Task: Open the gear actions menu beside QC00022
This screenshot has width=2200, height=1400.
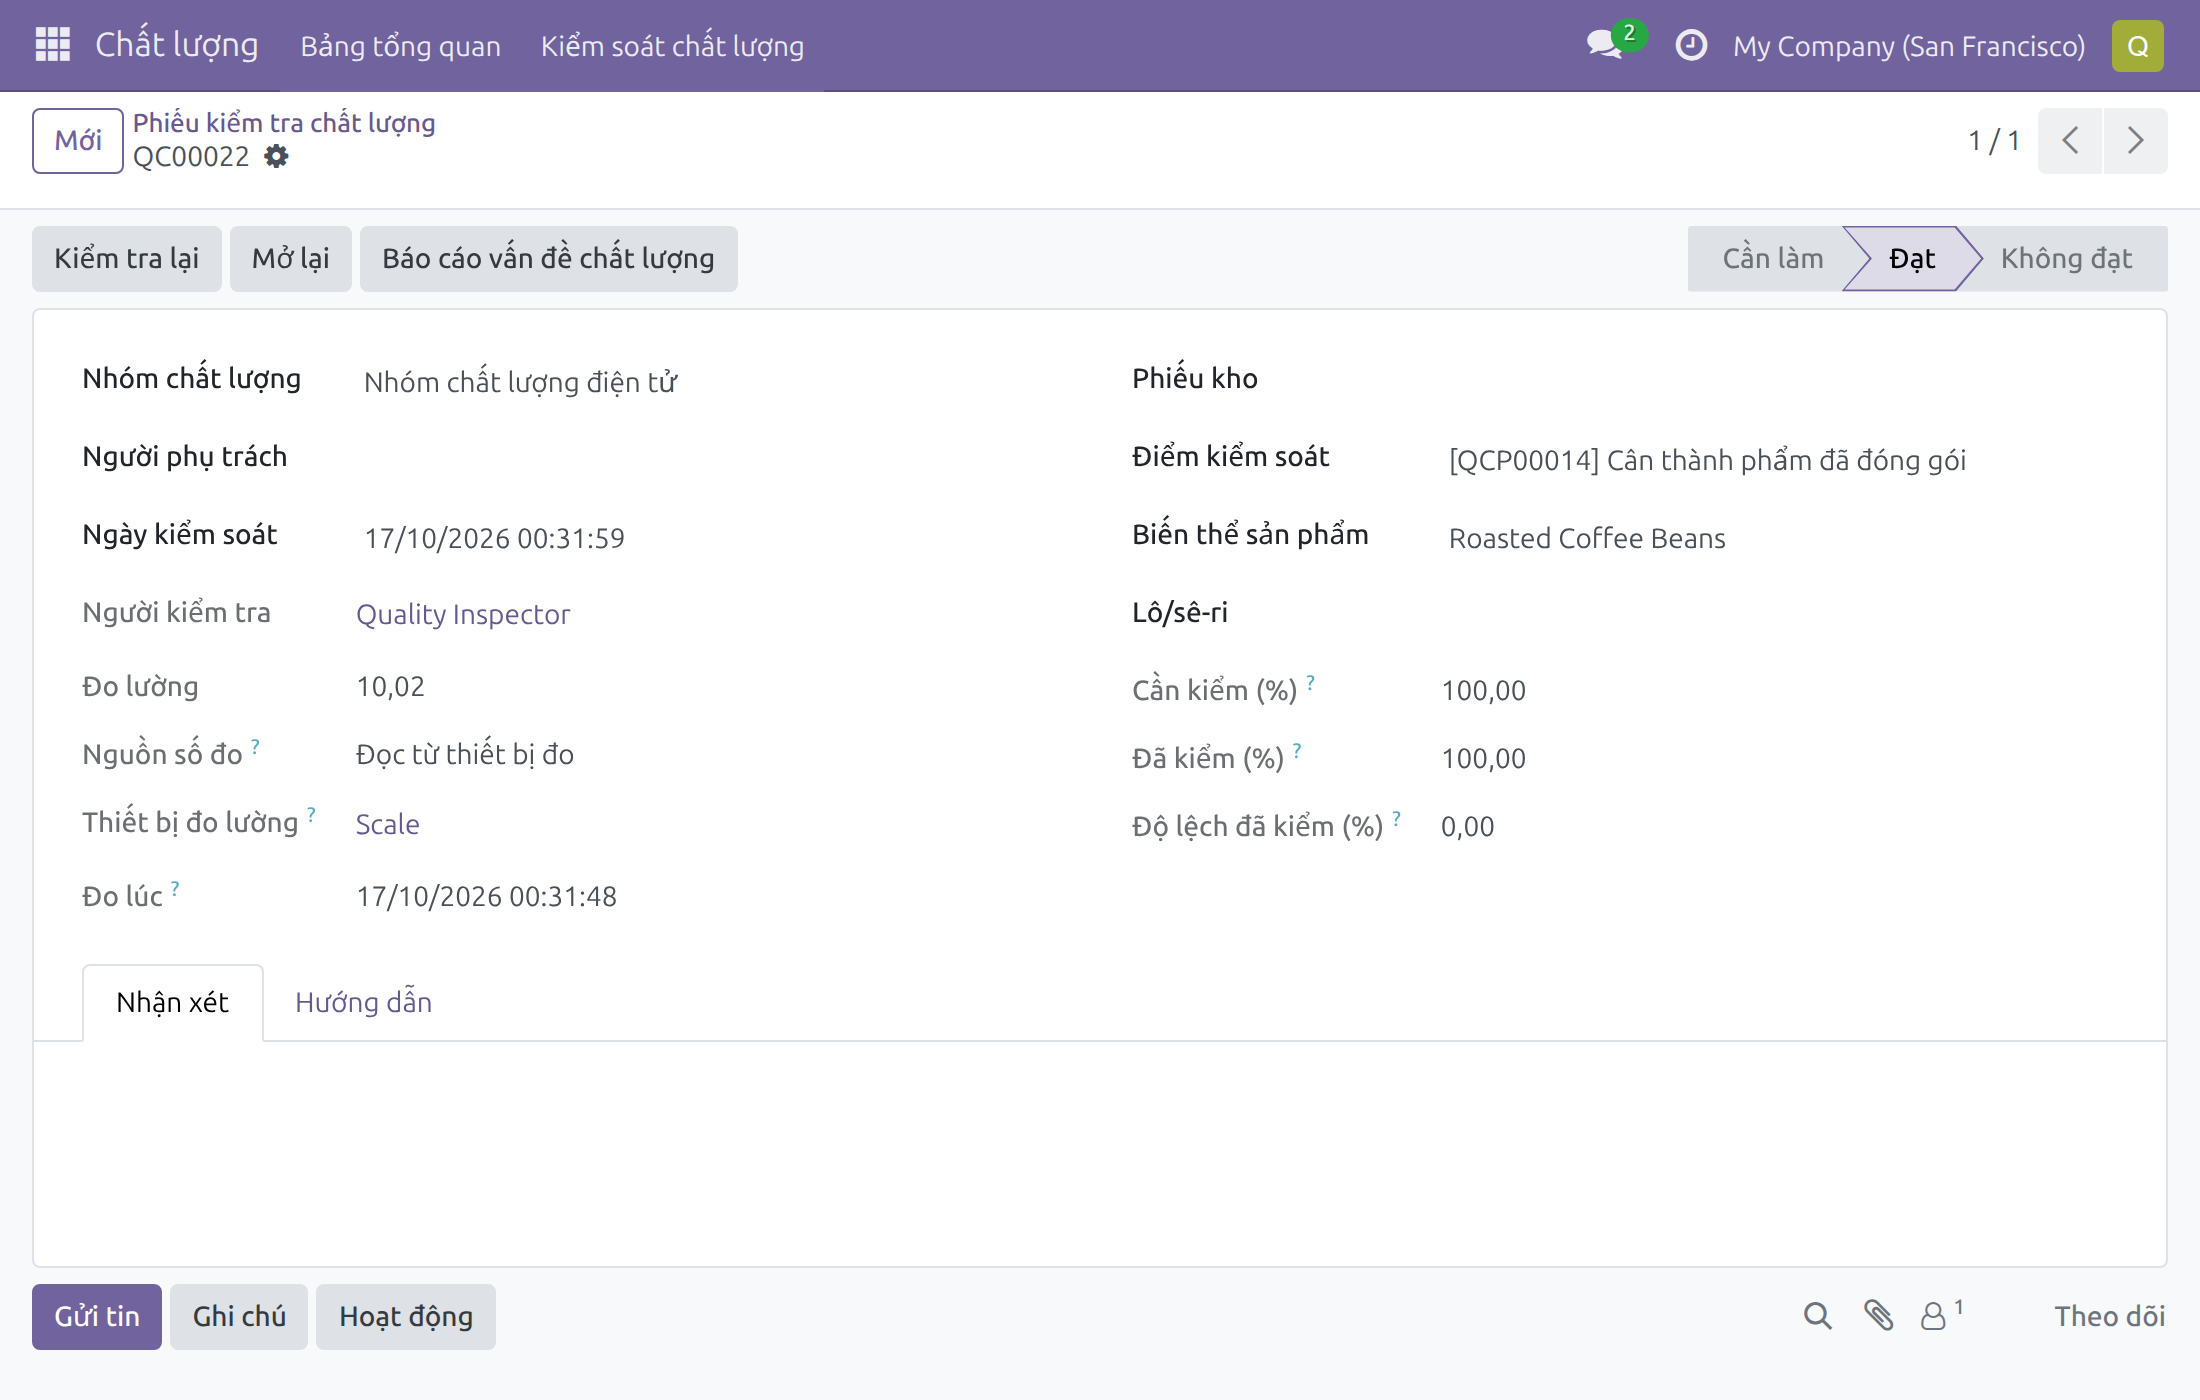Action: pos(276,156)
